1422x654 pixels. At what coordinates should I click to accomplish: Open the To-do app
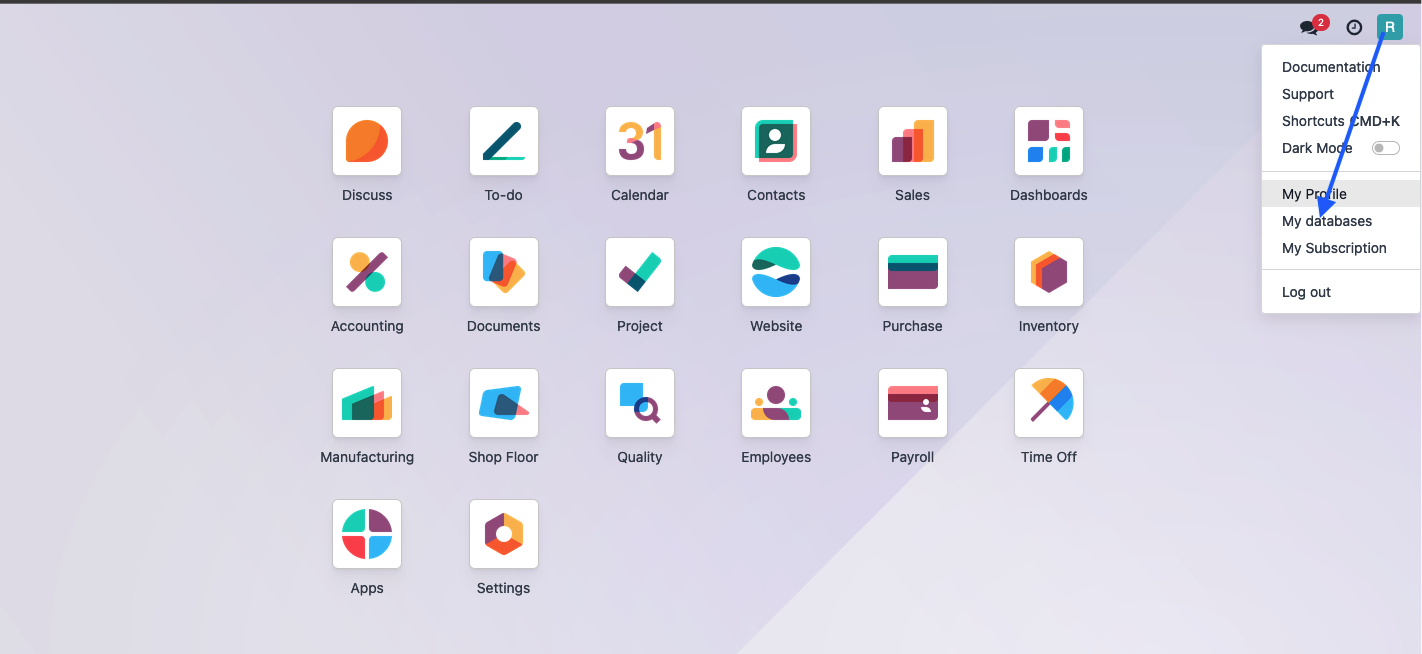point(504,141)
